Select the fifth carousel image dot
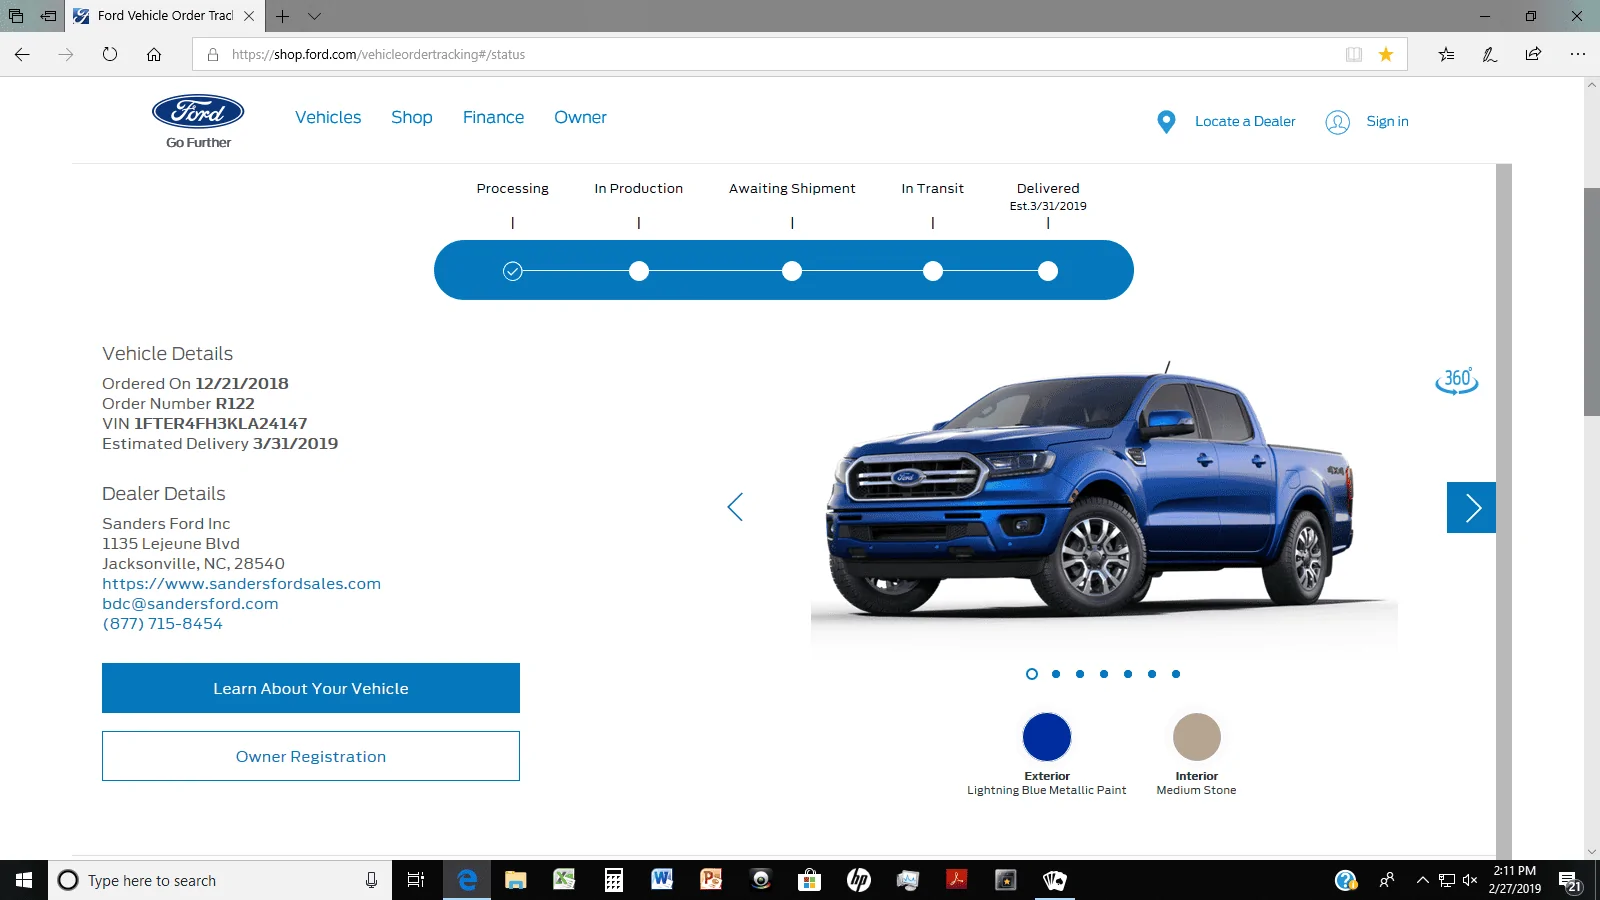Screen dimensions: 1600x900 [1128, 674]
